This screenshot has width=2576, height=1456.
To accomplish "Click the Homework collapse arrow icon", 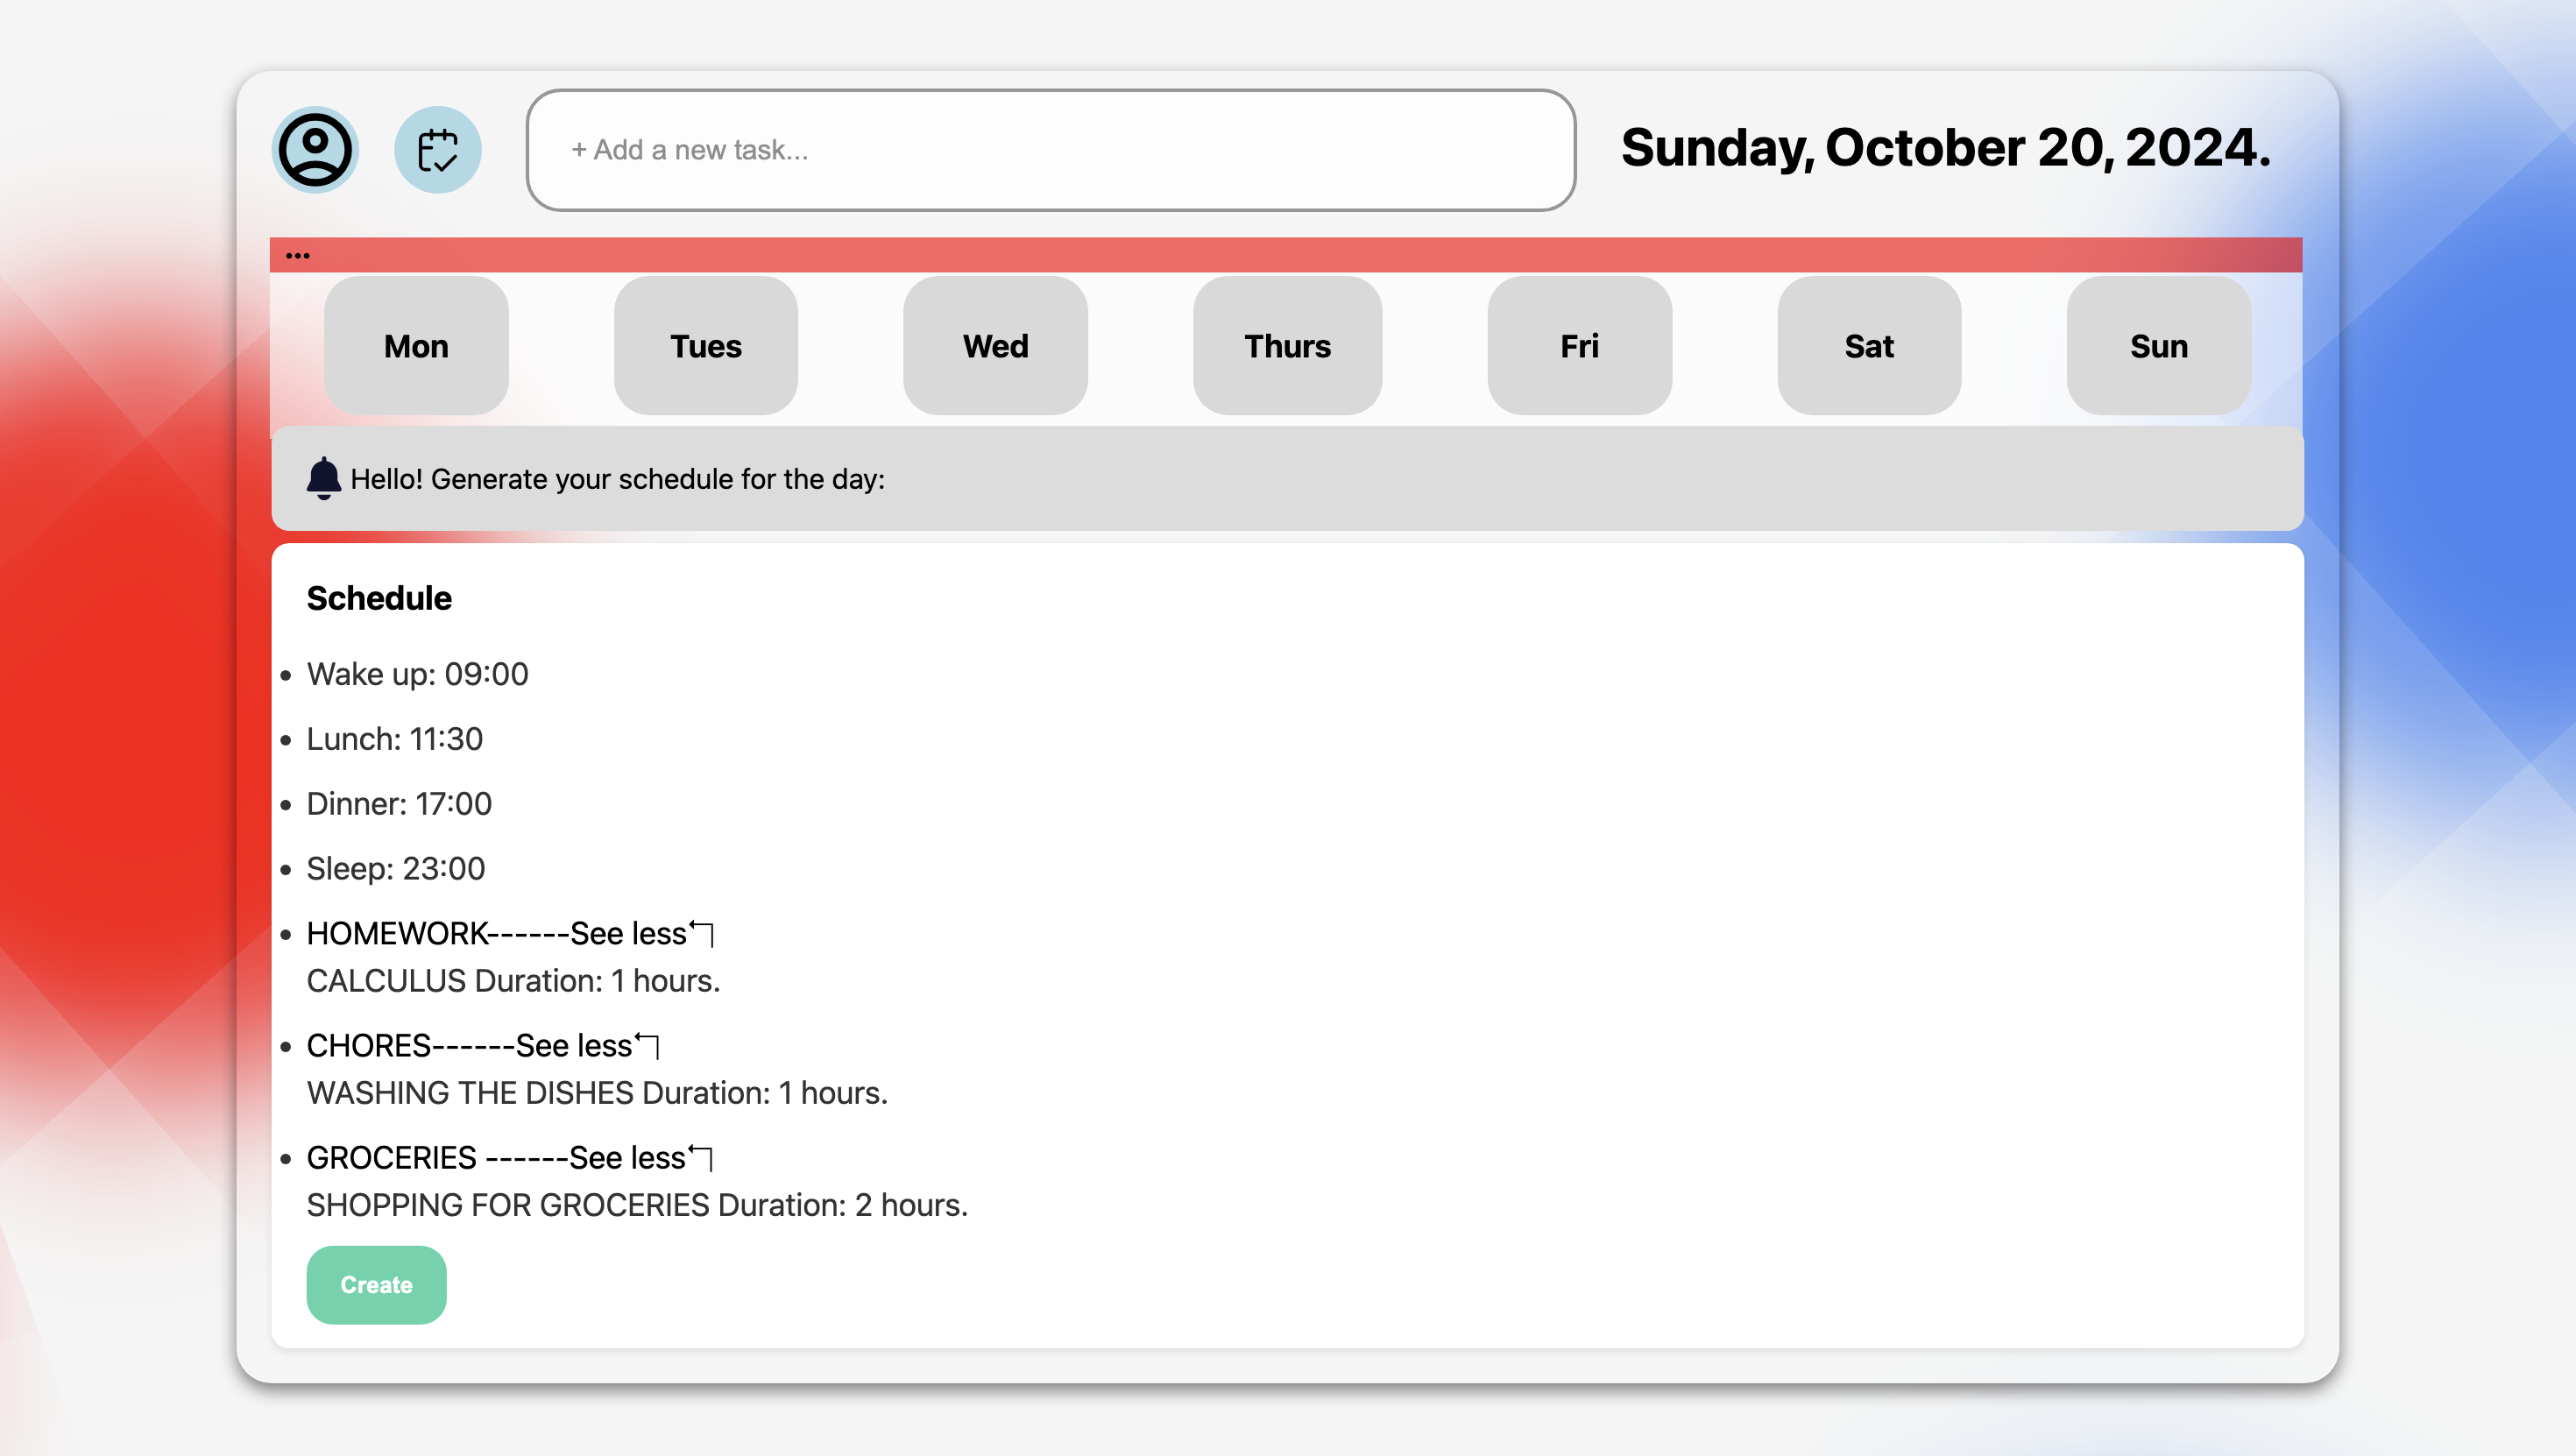I will coord(703,932).
